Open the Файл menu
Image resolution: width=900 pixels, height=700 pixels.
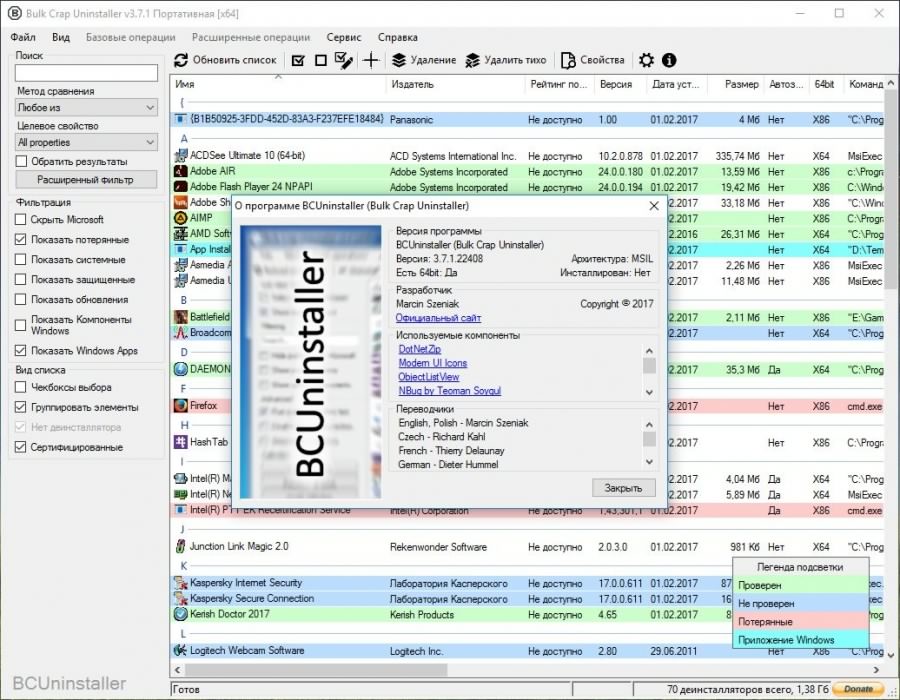click(22, 37)
